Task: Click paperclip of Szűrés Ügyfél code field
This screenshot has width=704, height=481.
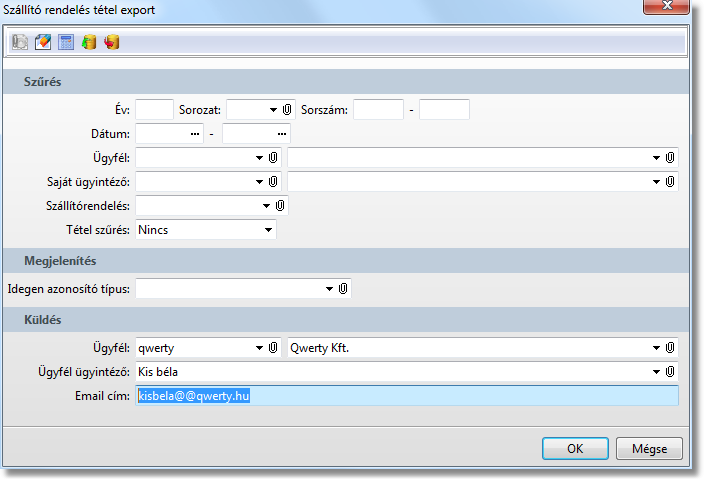Action: 273,158
